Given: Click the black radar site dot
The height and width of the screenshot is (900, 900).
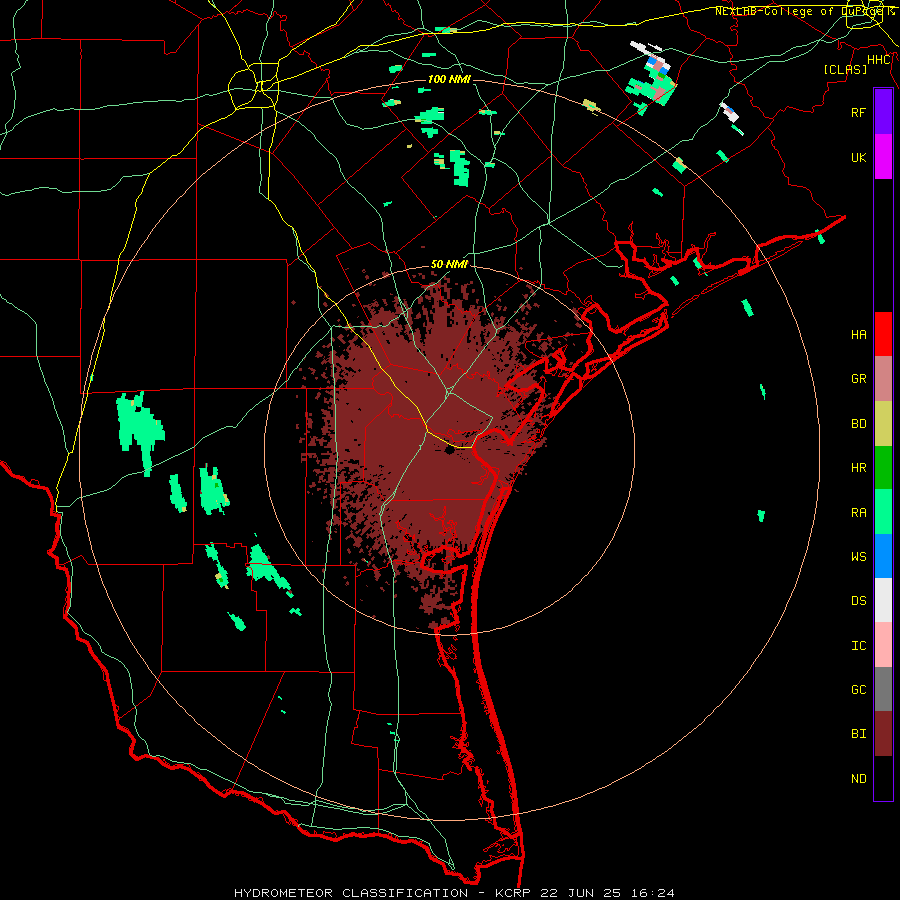Looking at the screenshot, I should click(449, 451).
